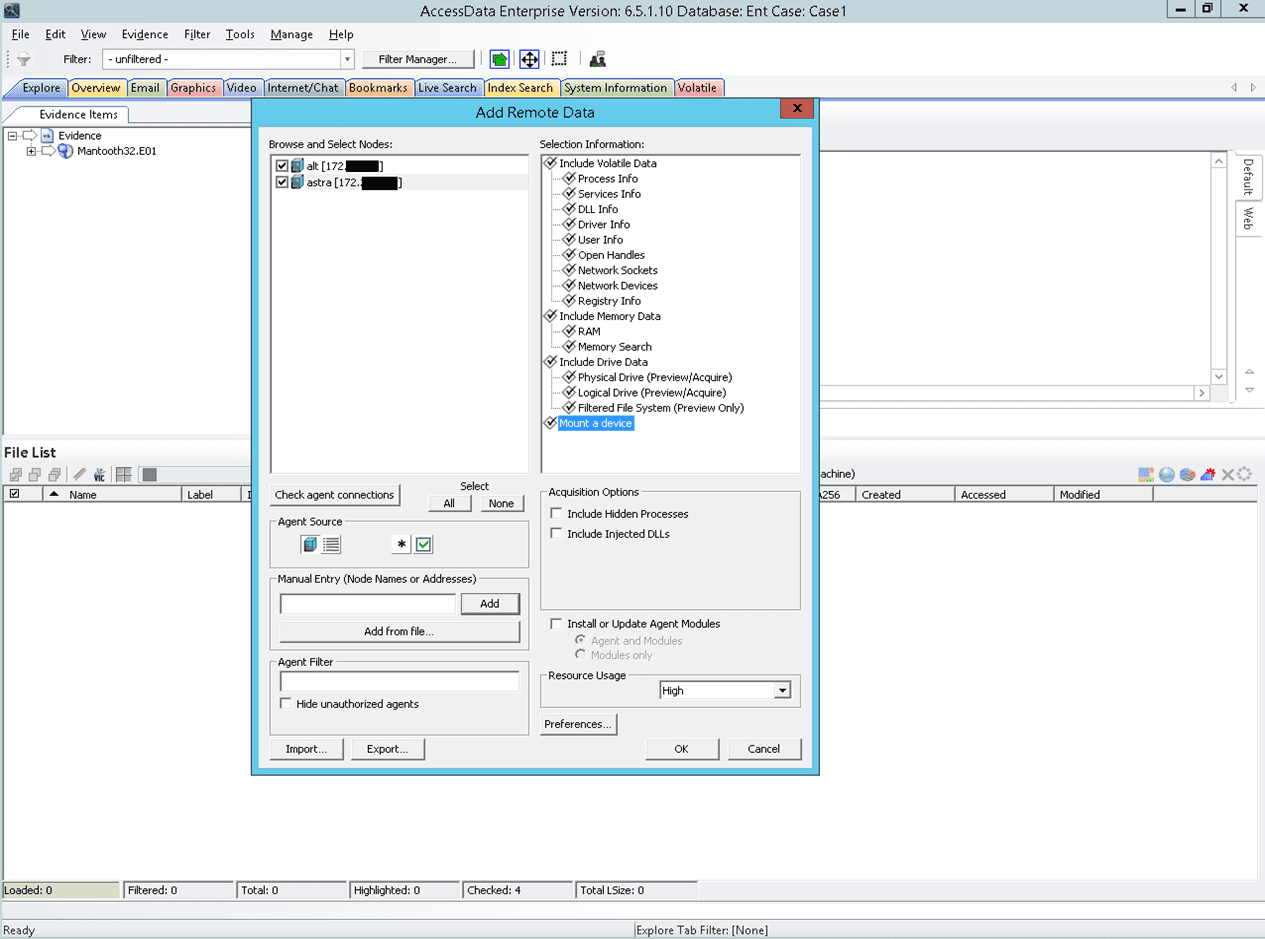Click the Export button

pyautogui.click(x=388, y=749)
